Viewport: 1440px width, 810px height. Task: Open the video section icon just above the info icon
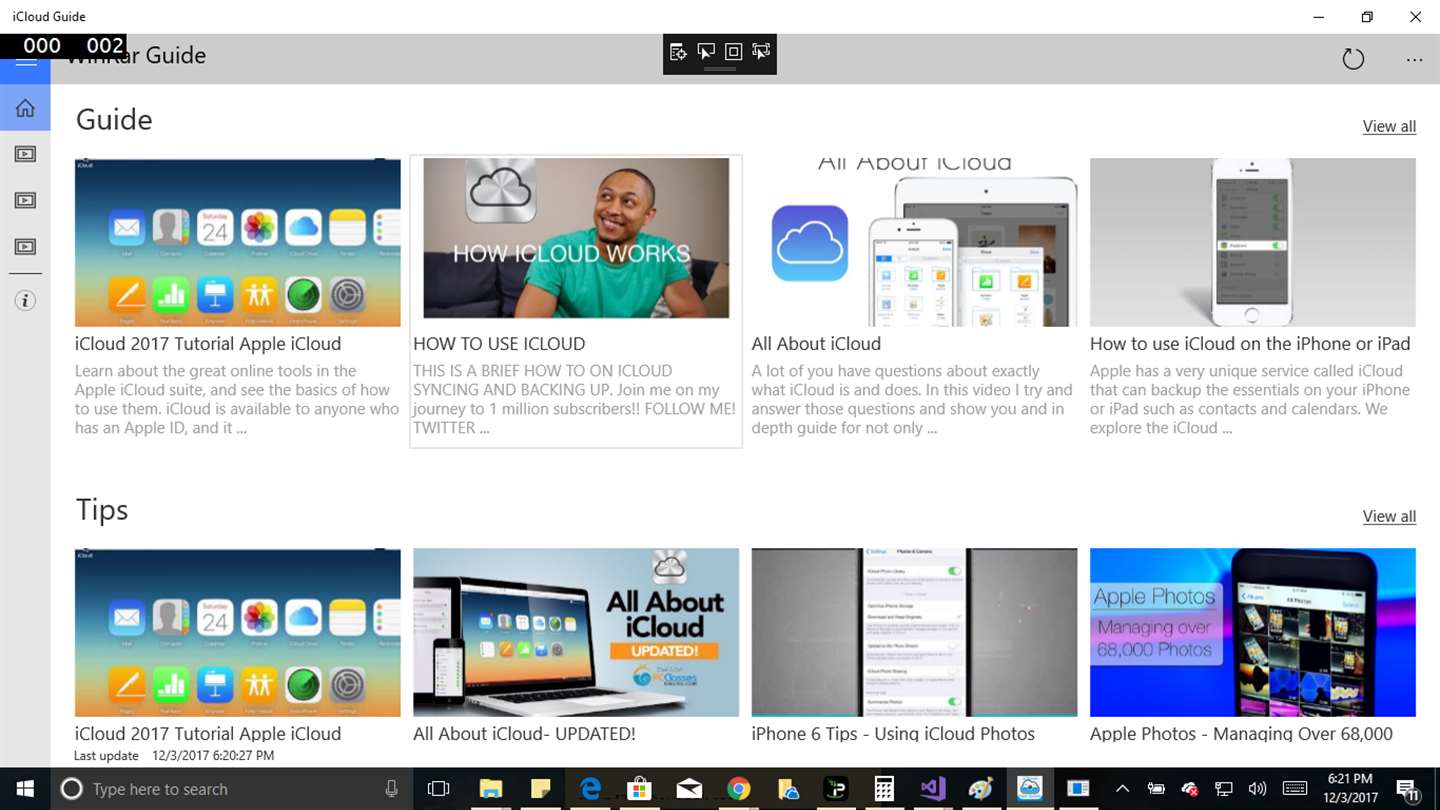tap(25, 246)
